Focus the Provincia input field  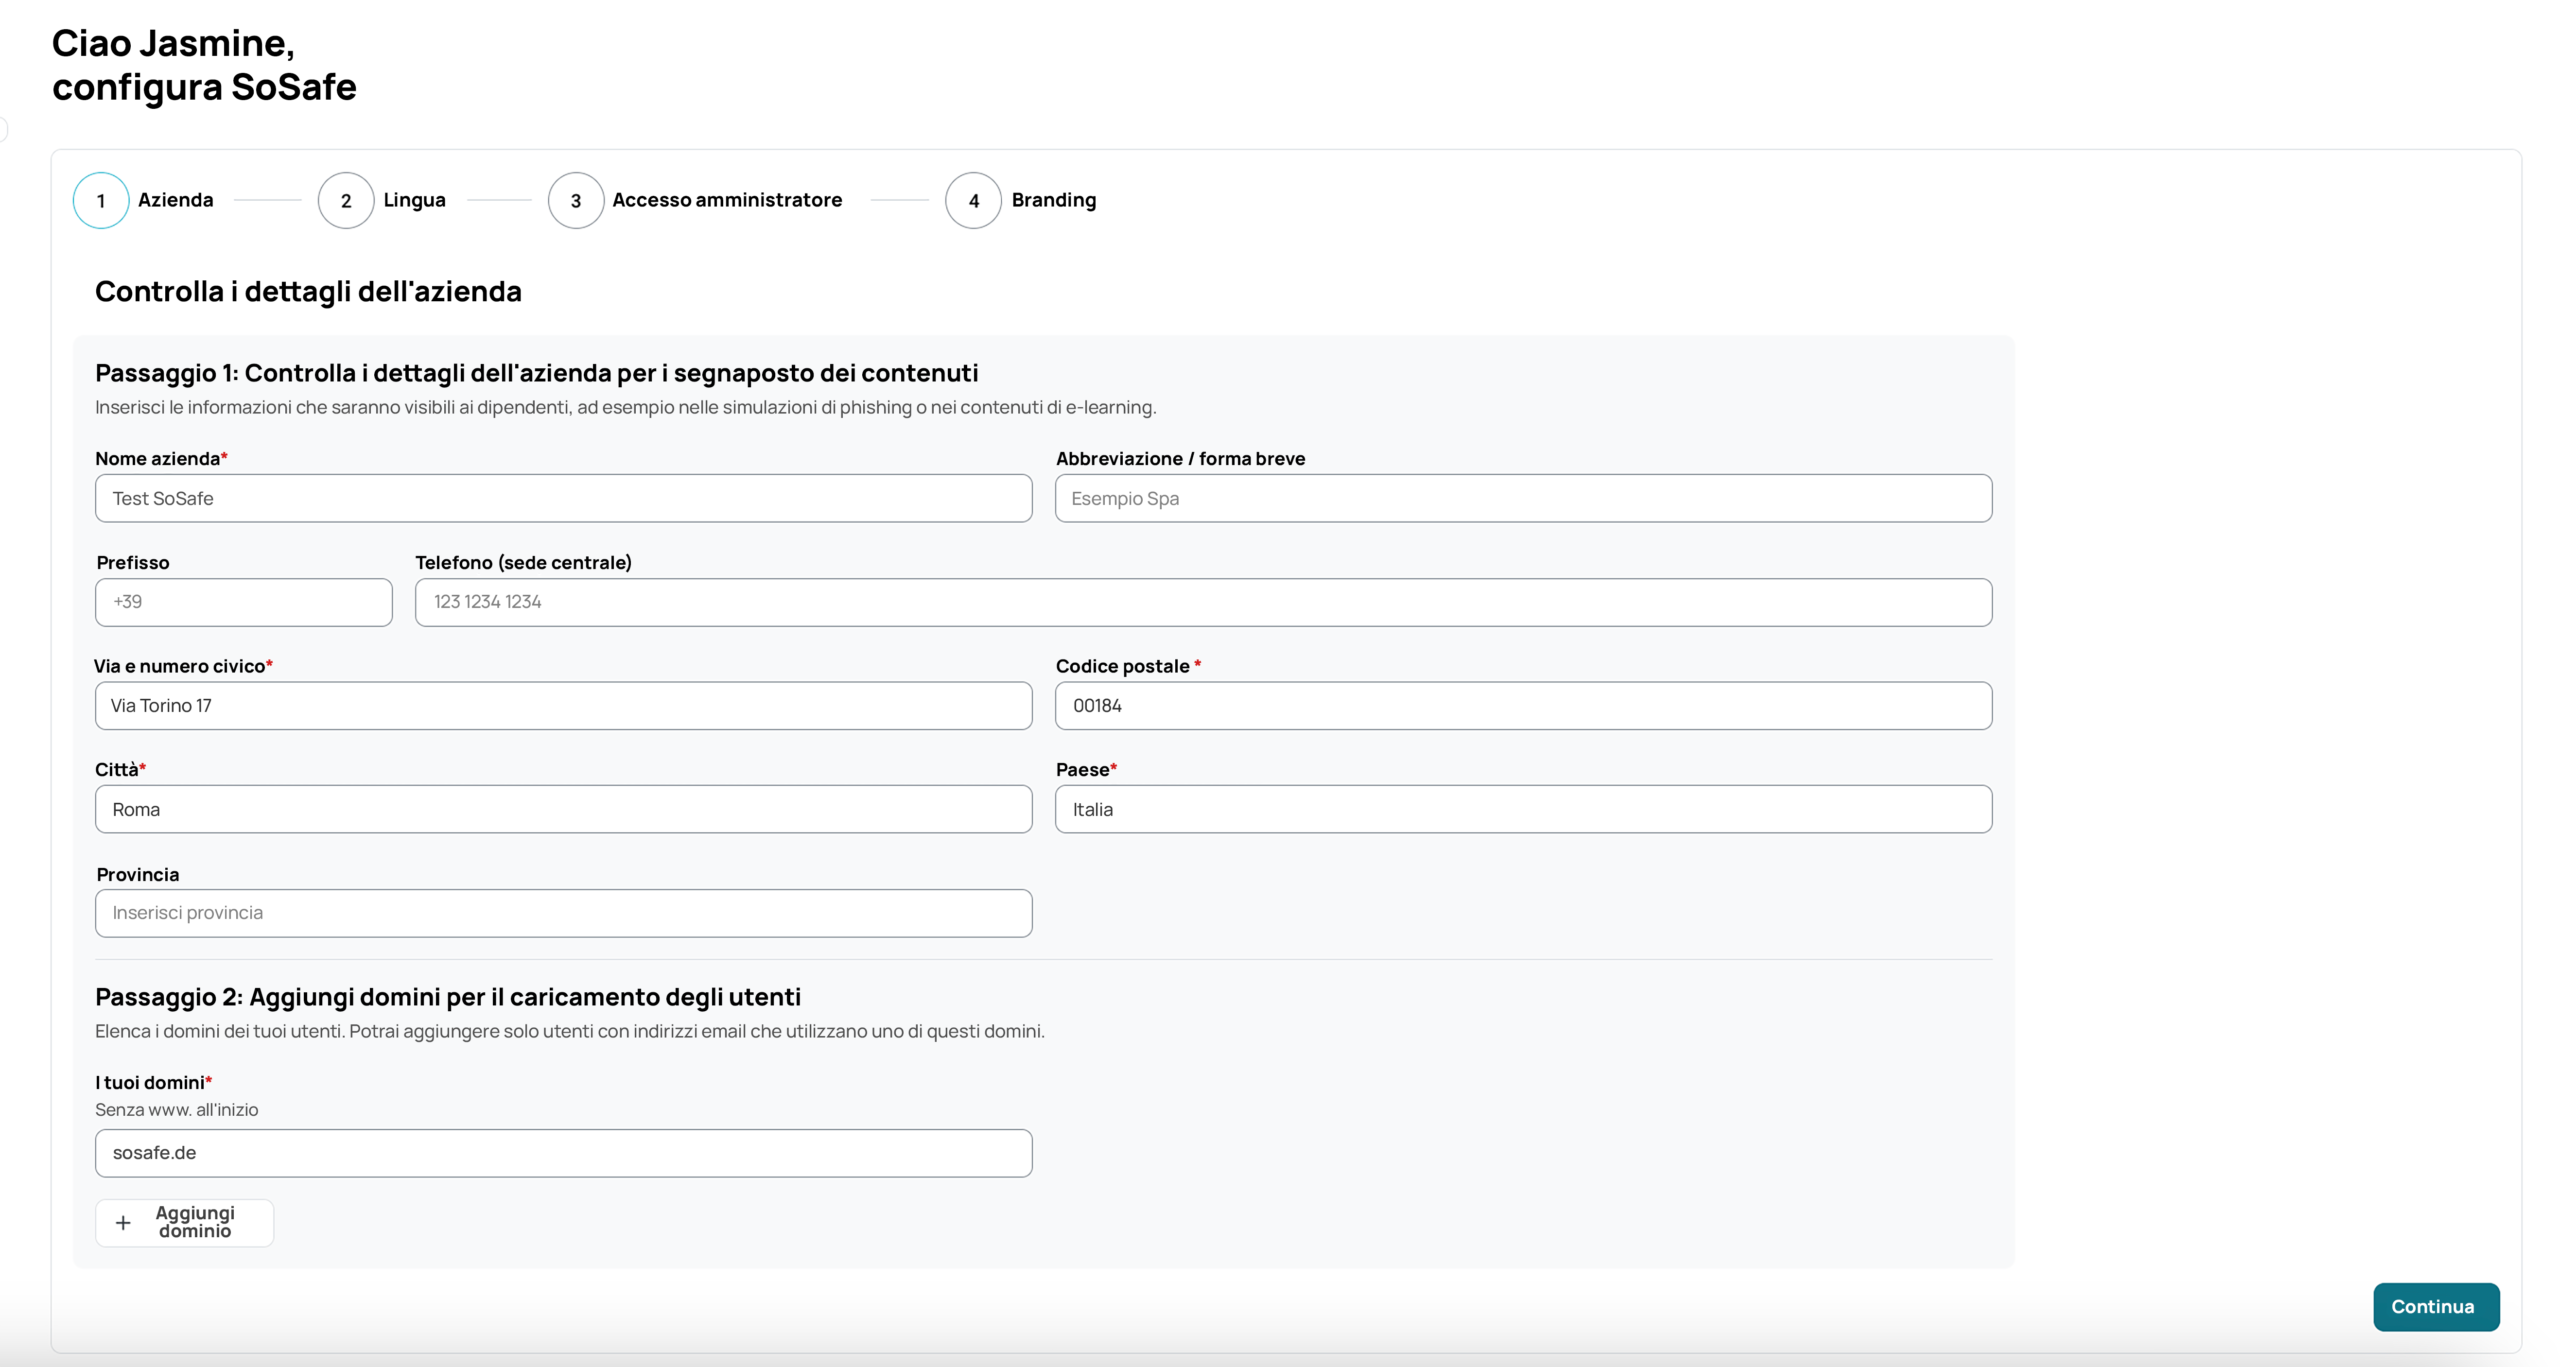pos(563,913)
